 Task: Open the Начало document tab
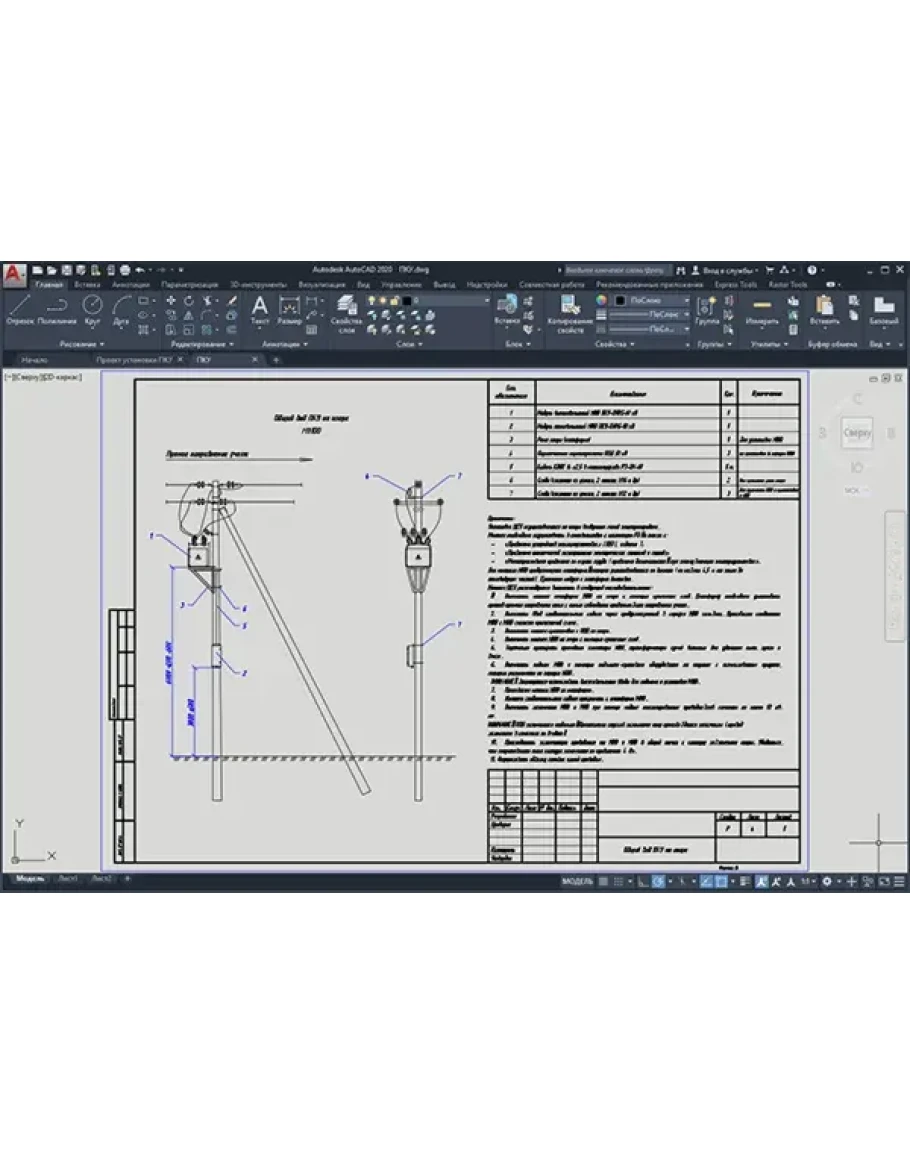tap(35, 358)
